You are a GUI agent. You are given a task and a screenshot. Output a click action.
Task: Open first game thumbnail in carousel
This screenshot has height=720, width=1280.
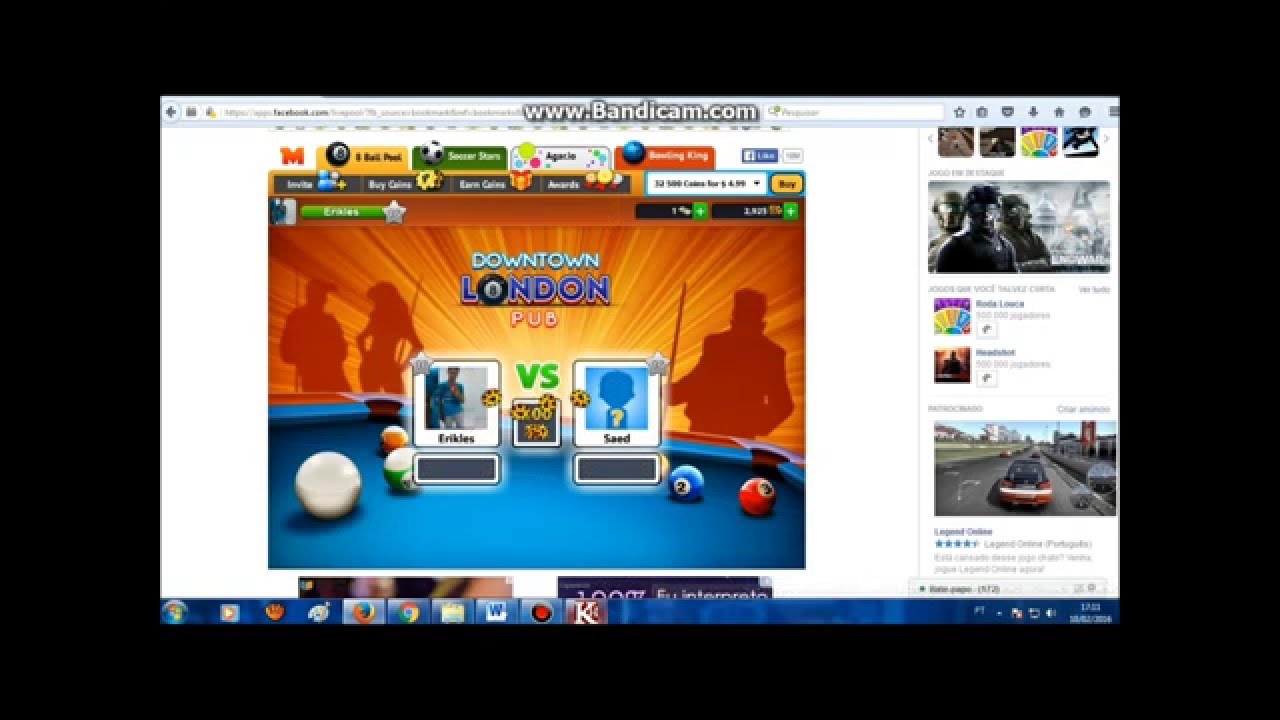956,141
